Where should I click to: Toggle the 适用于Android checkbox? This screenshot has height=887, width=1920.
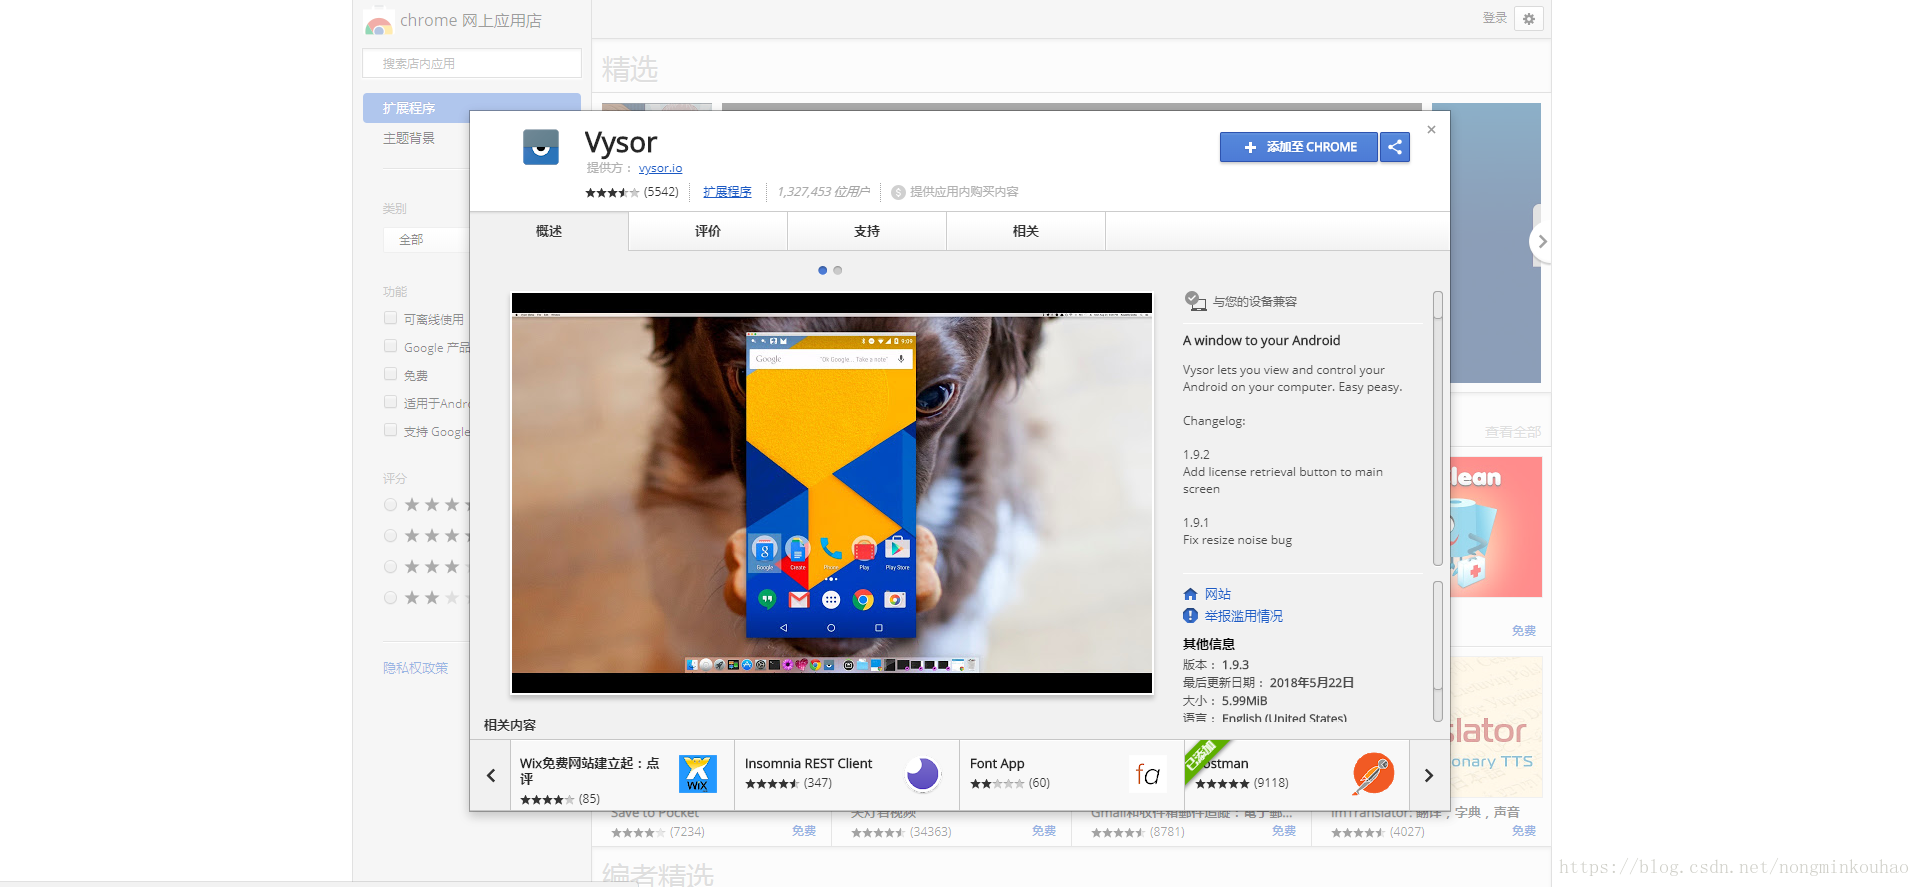(x=391, y=402)
